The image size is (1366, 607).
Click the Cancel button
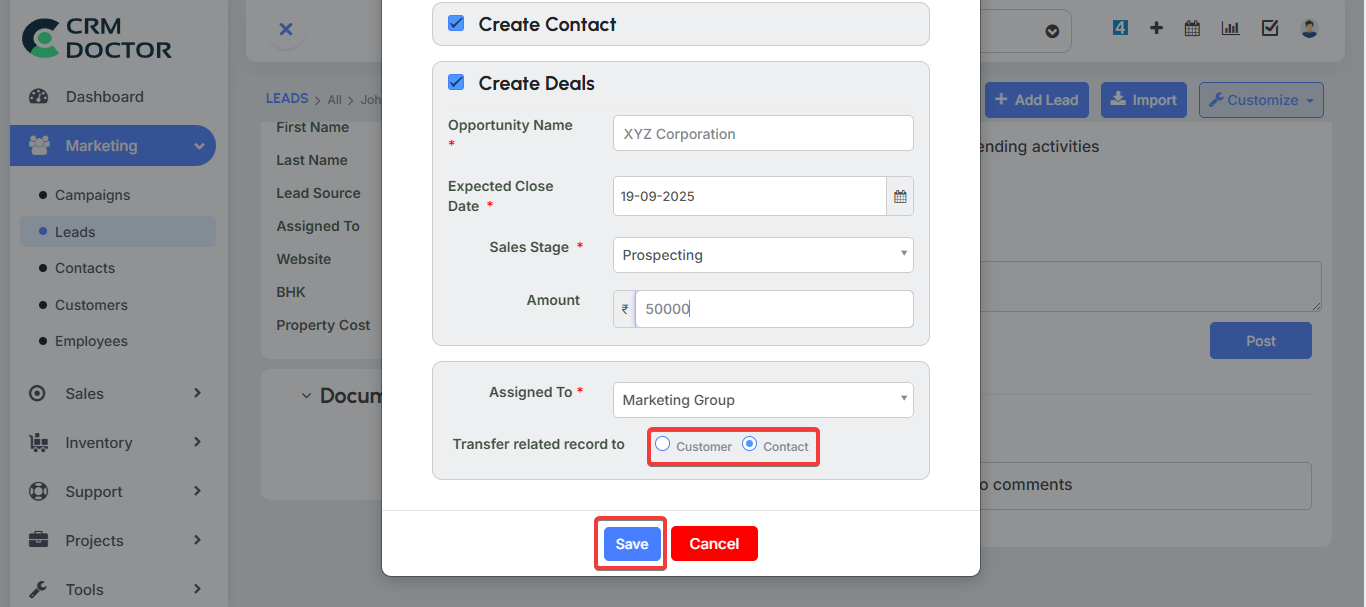click(x=713, y=543)
